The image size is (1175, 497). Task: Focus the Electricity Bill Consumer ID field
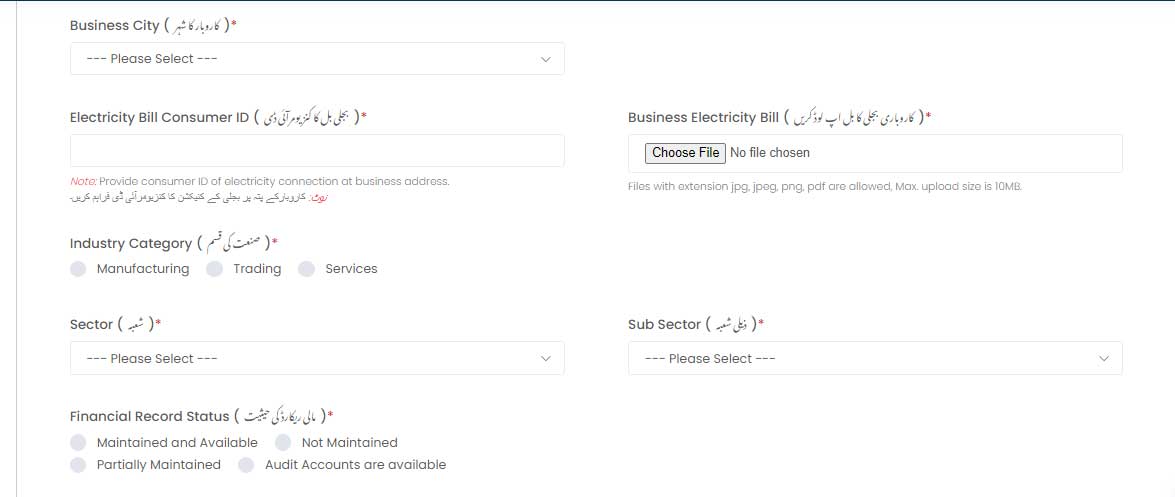[x=317, y=151]
